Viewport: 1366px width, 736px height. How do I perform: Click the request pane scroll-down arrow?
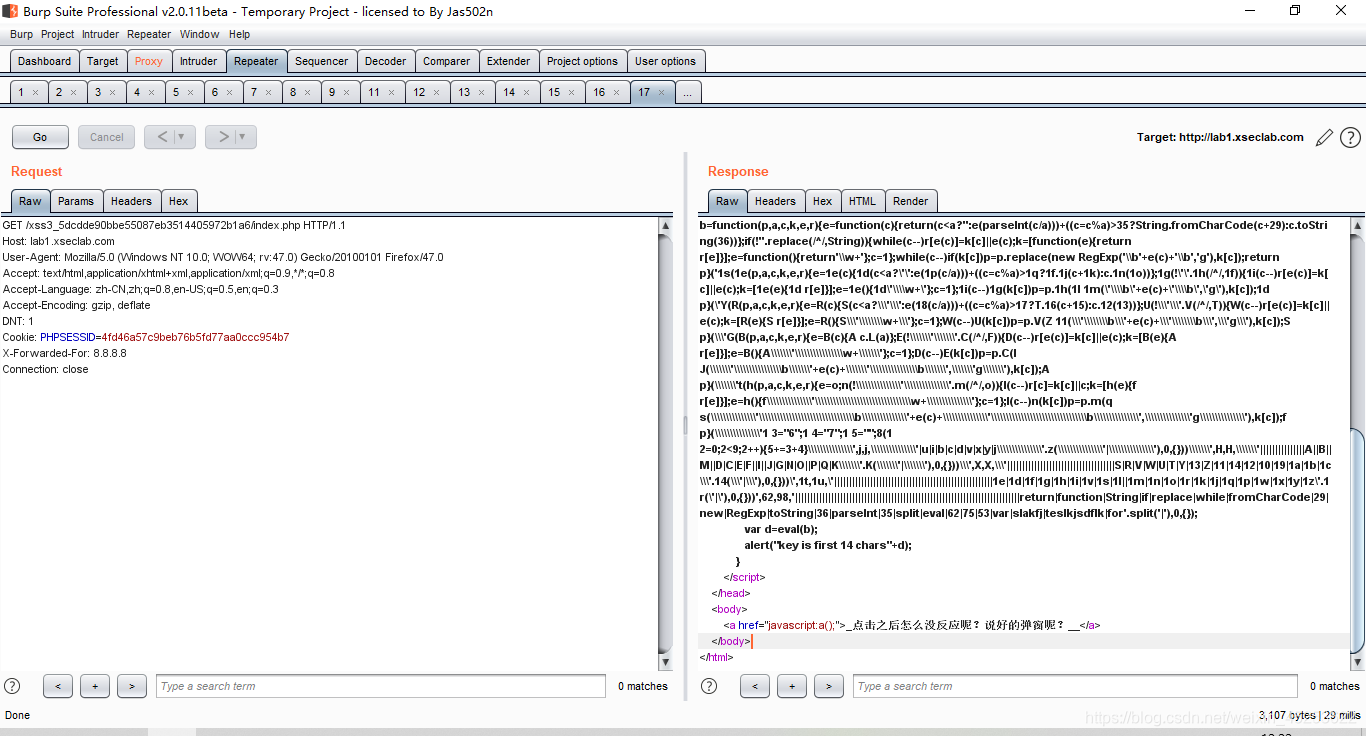coord(666,662)
